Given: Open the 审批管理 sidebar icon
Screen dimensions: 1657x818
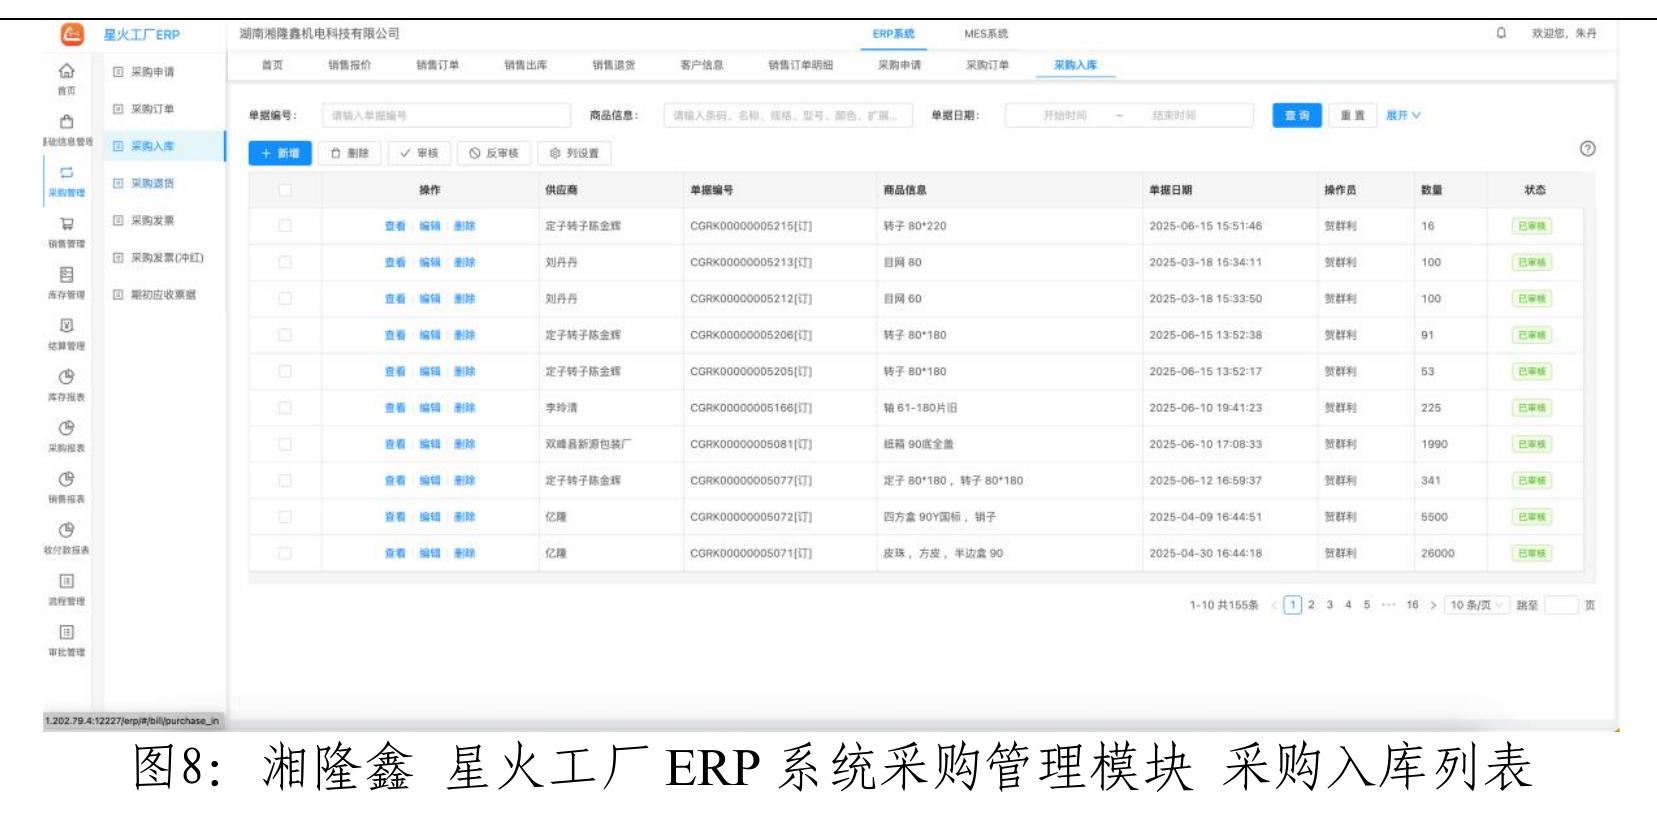Looking at the screenshot, I should pos(66,632).
